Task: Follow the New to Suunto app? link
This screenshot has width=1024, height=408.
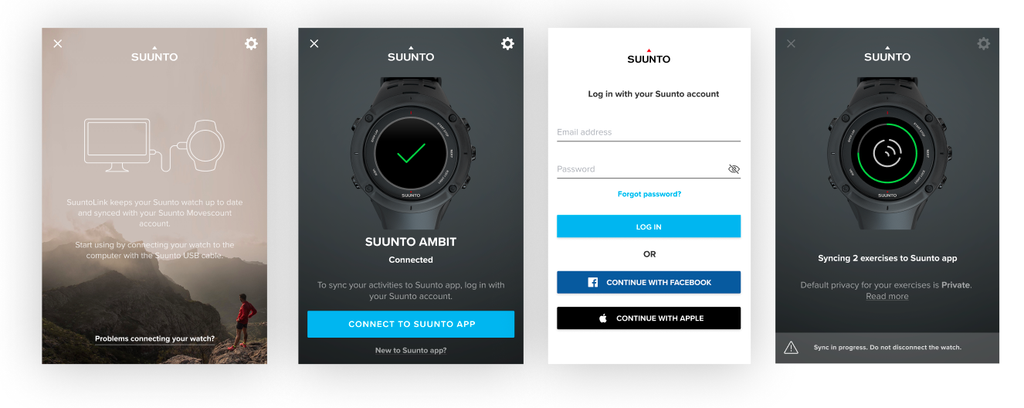Action: click(411, 351)
